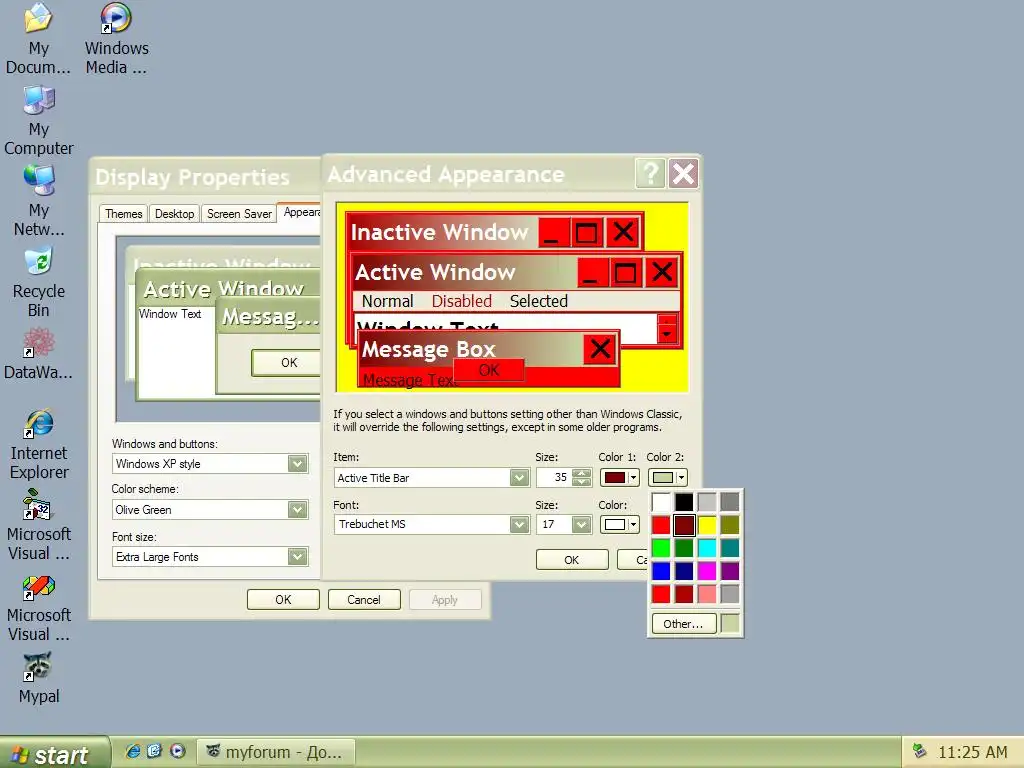The width and height of the screenshot is (1024, 768).
Task: Open the Color scheme dropdown showing Olive Green
Action: pos(297,509)
